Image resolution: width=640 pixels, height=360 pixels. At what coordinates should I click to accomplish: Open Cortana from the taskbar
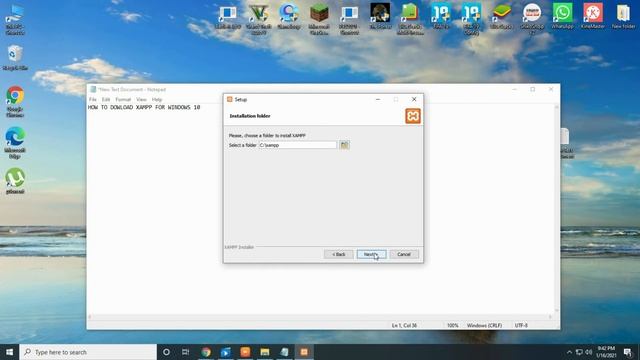pos(166,352)
